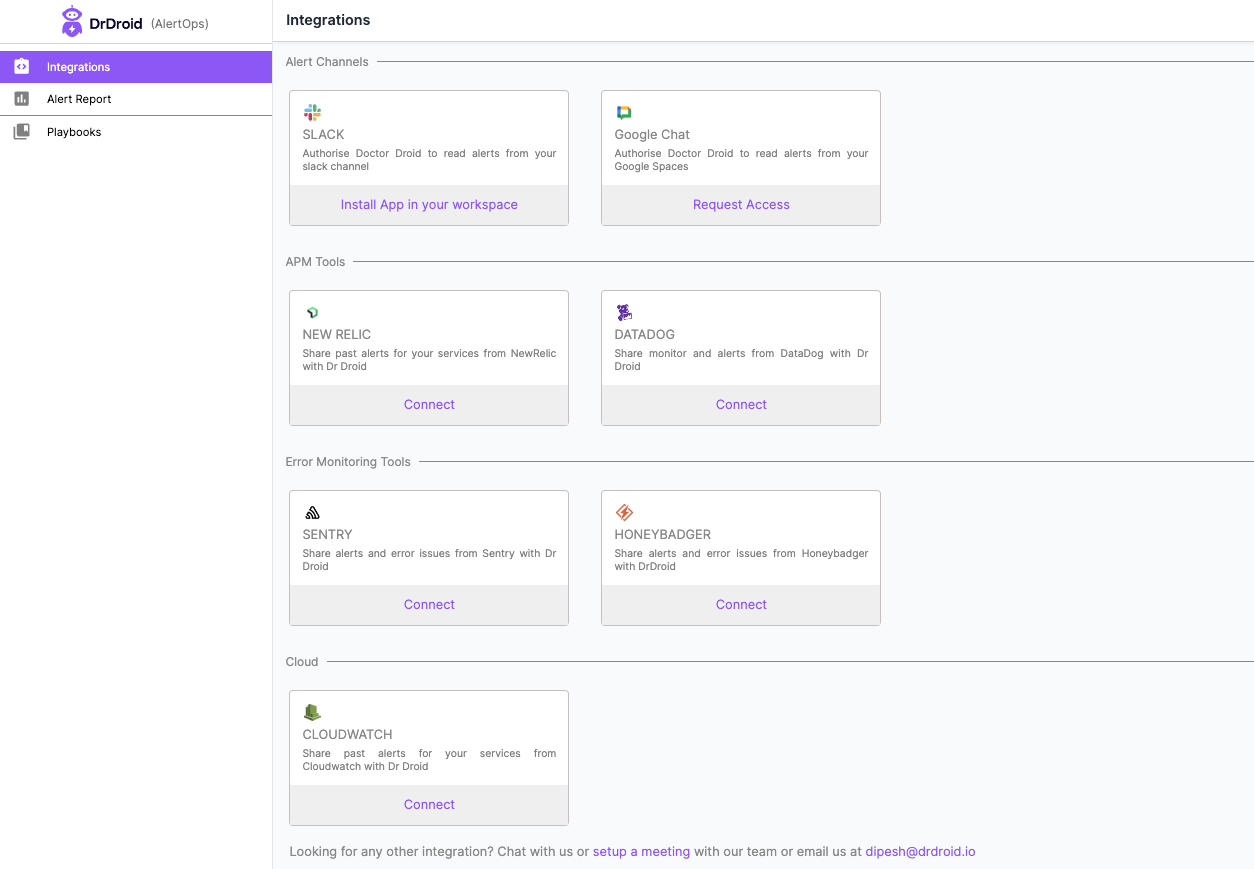Click the DataDog monitor description text
The image size is (1254, 869).
(741, 360)
